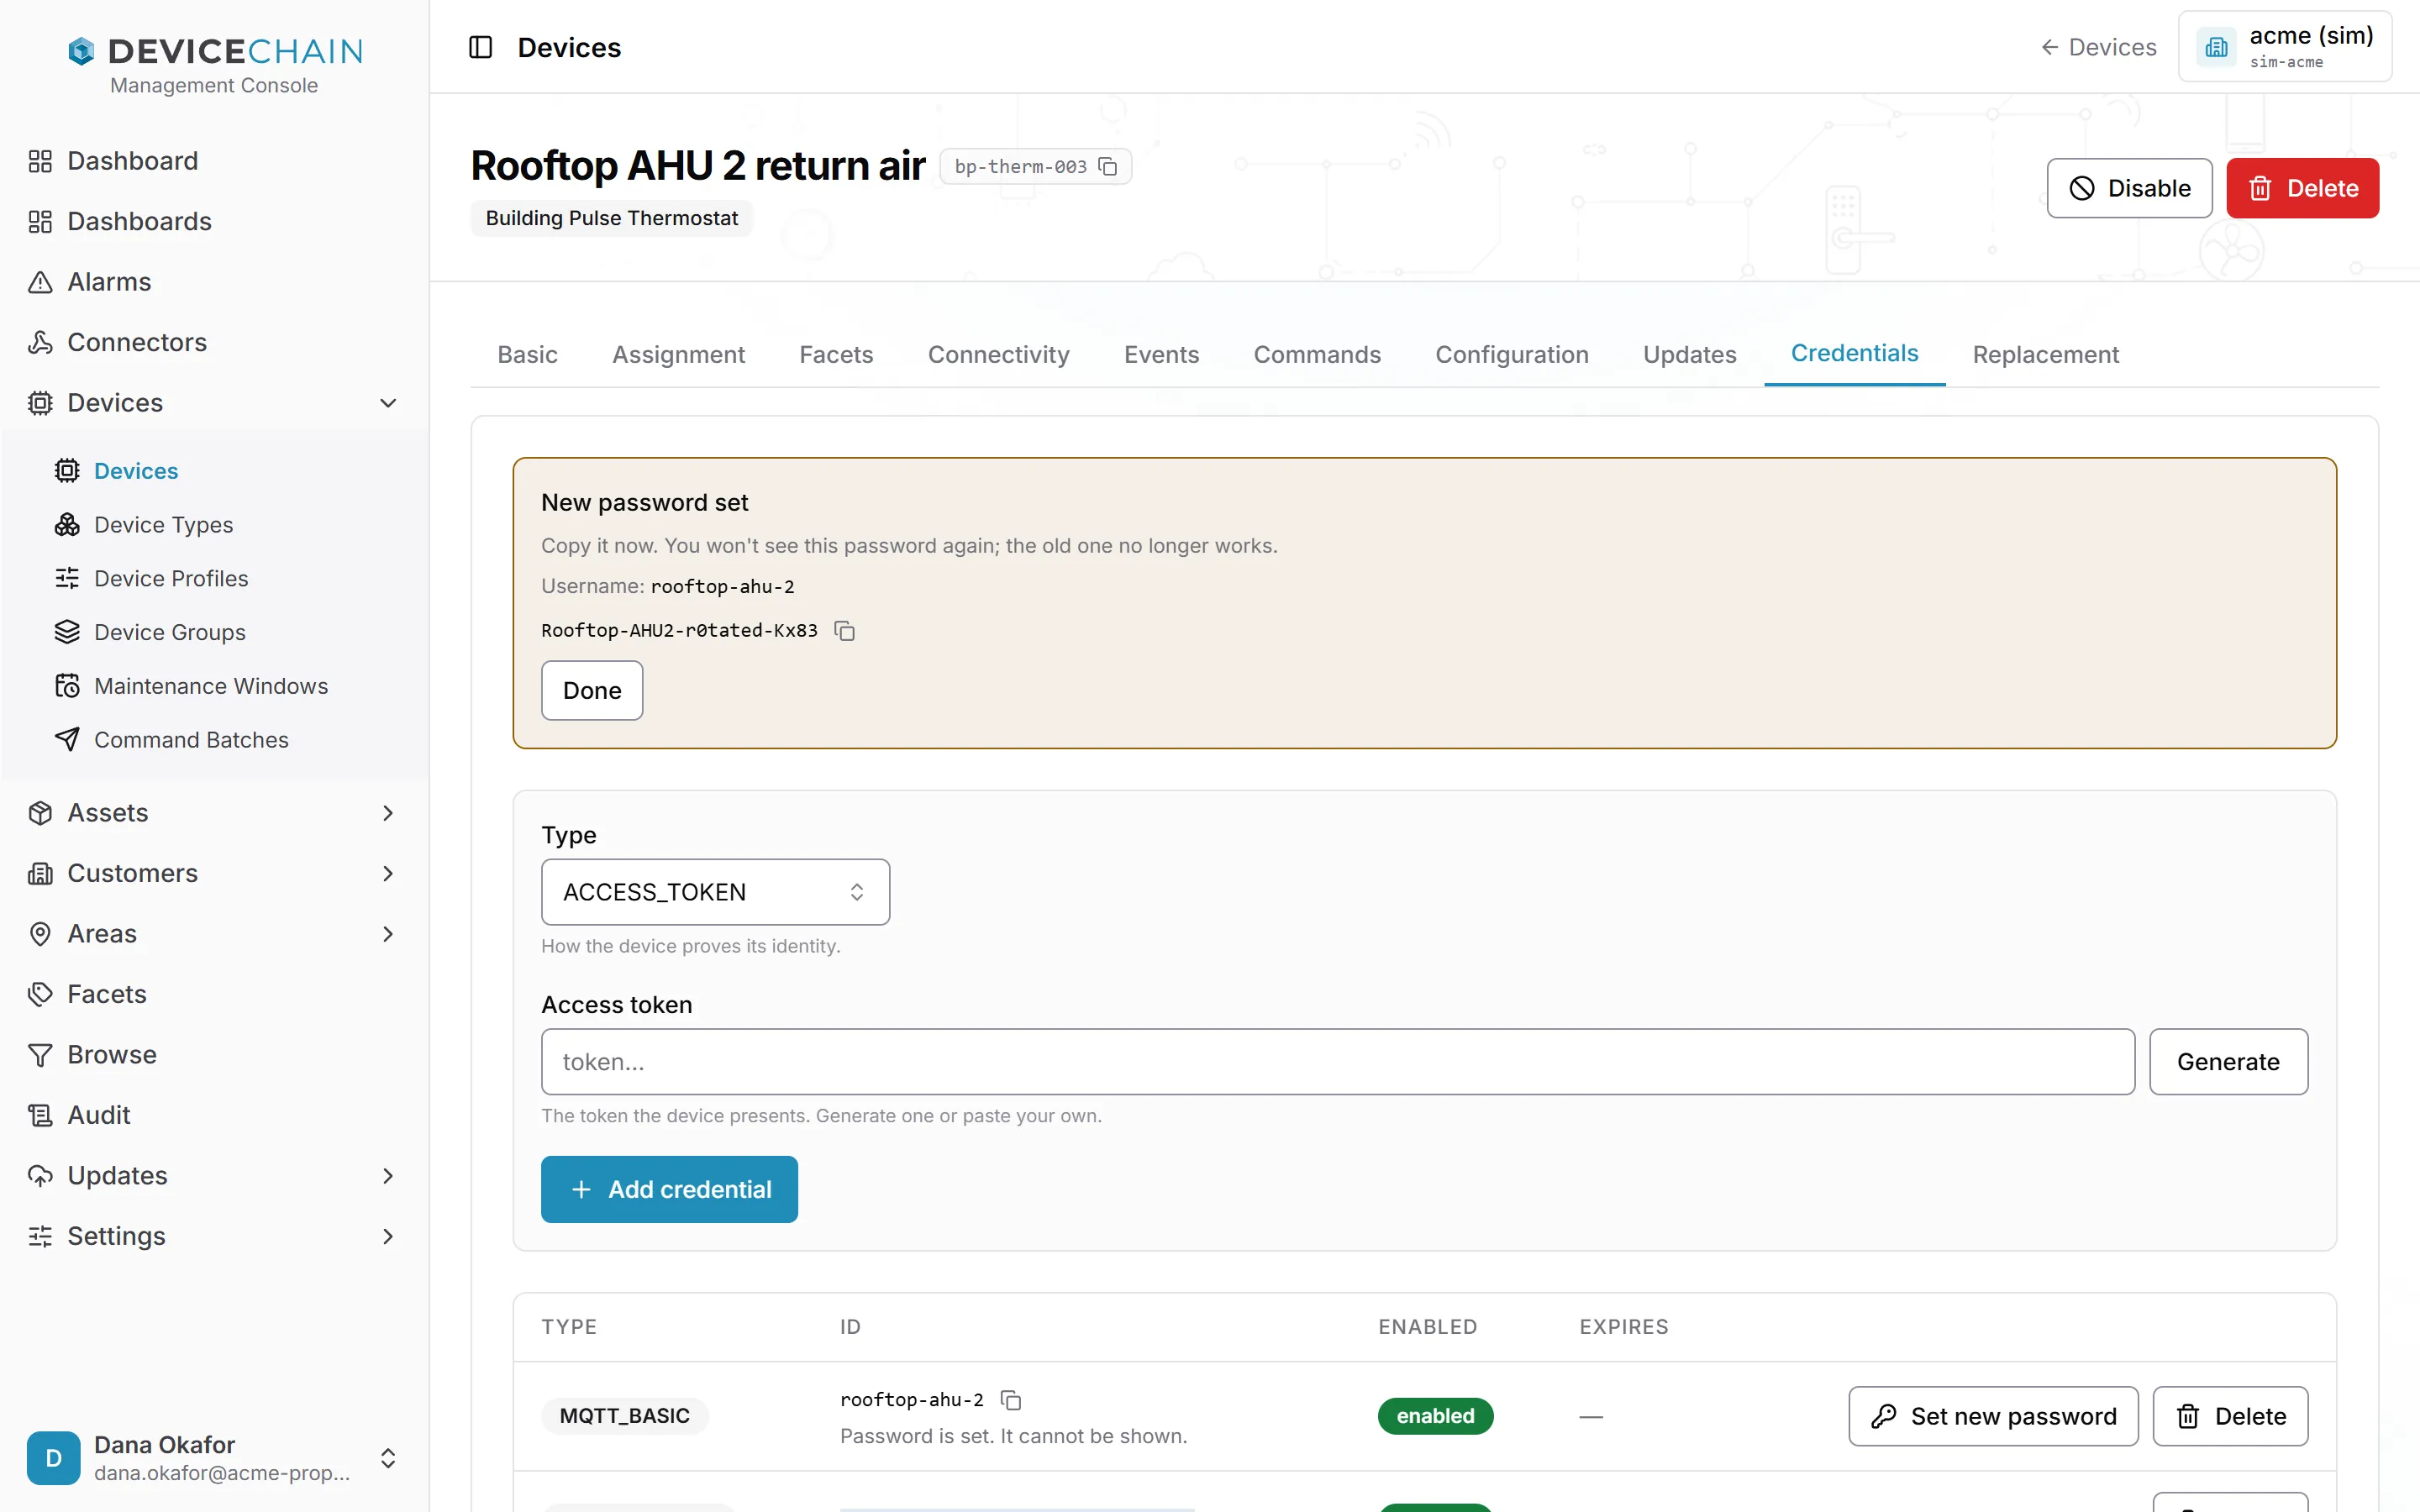The height and width of the screenshot is (1512, 2420).
Task: Switch to the Basic tab
Action: pos(527,354)
